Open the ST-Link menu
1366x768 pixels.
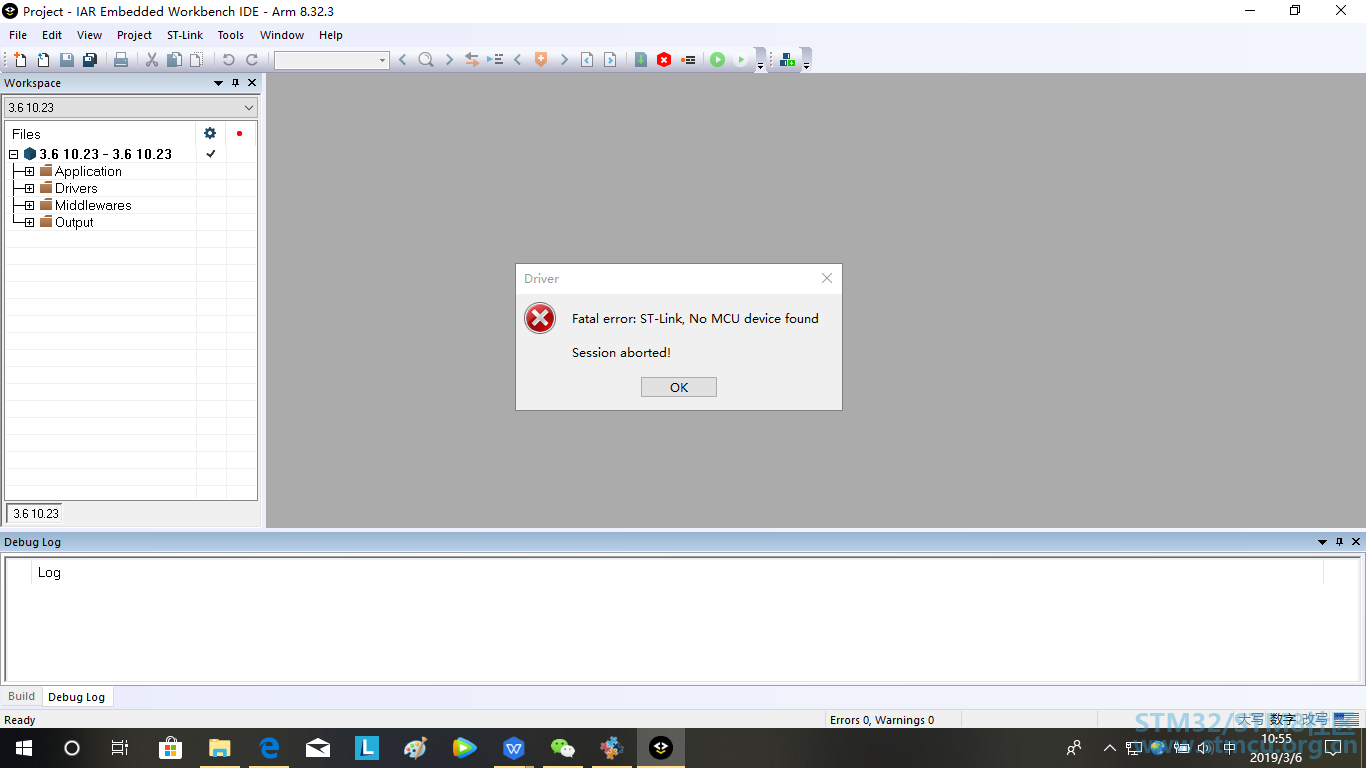point(185,35)
